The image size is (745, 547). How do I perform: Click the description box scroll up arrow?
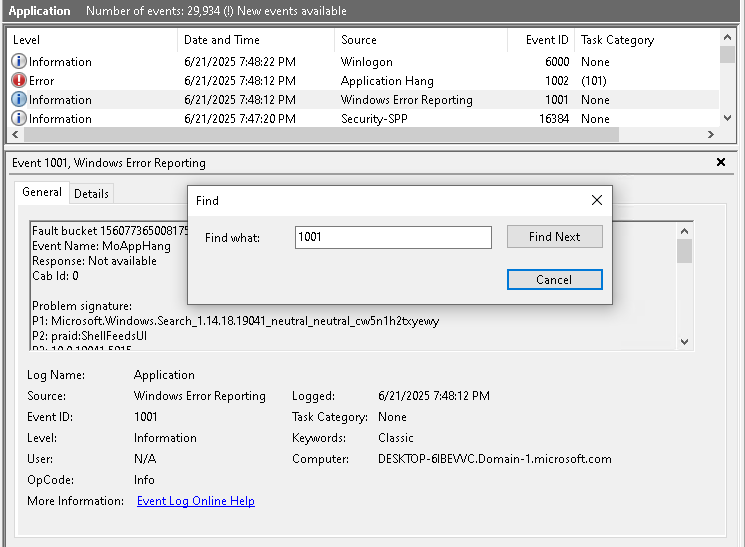(684, 231)
